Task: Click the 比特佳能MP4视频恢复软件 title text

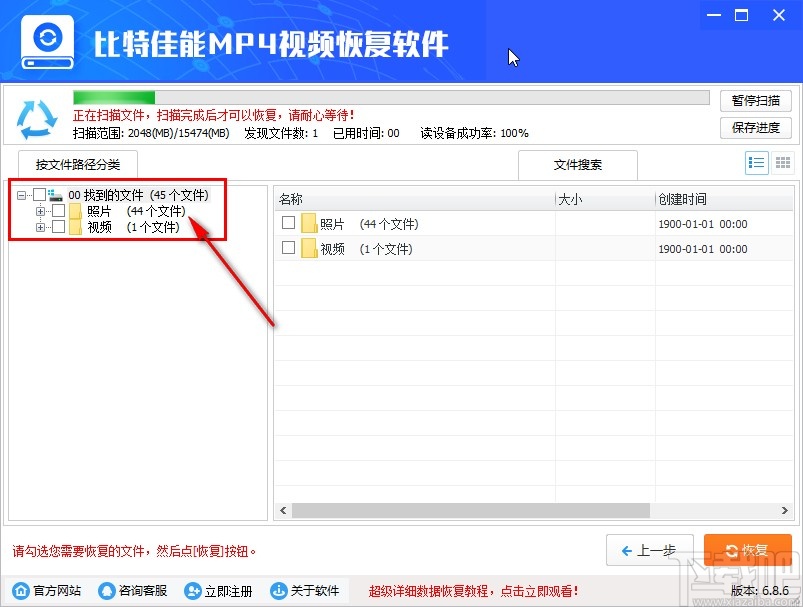Action: click(271, 44)
